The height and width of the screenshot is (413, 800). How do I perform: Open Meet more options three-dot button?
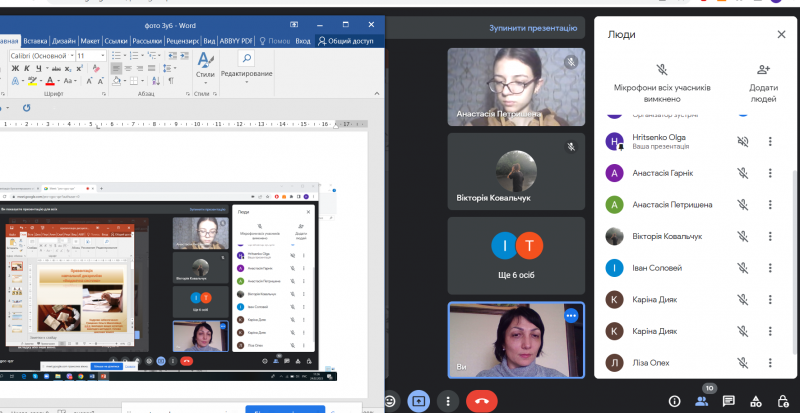[x=448, y=401]
